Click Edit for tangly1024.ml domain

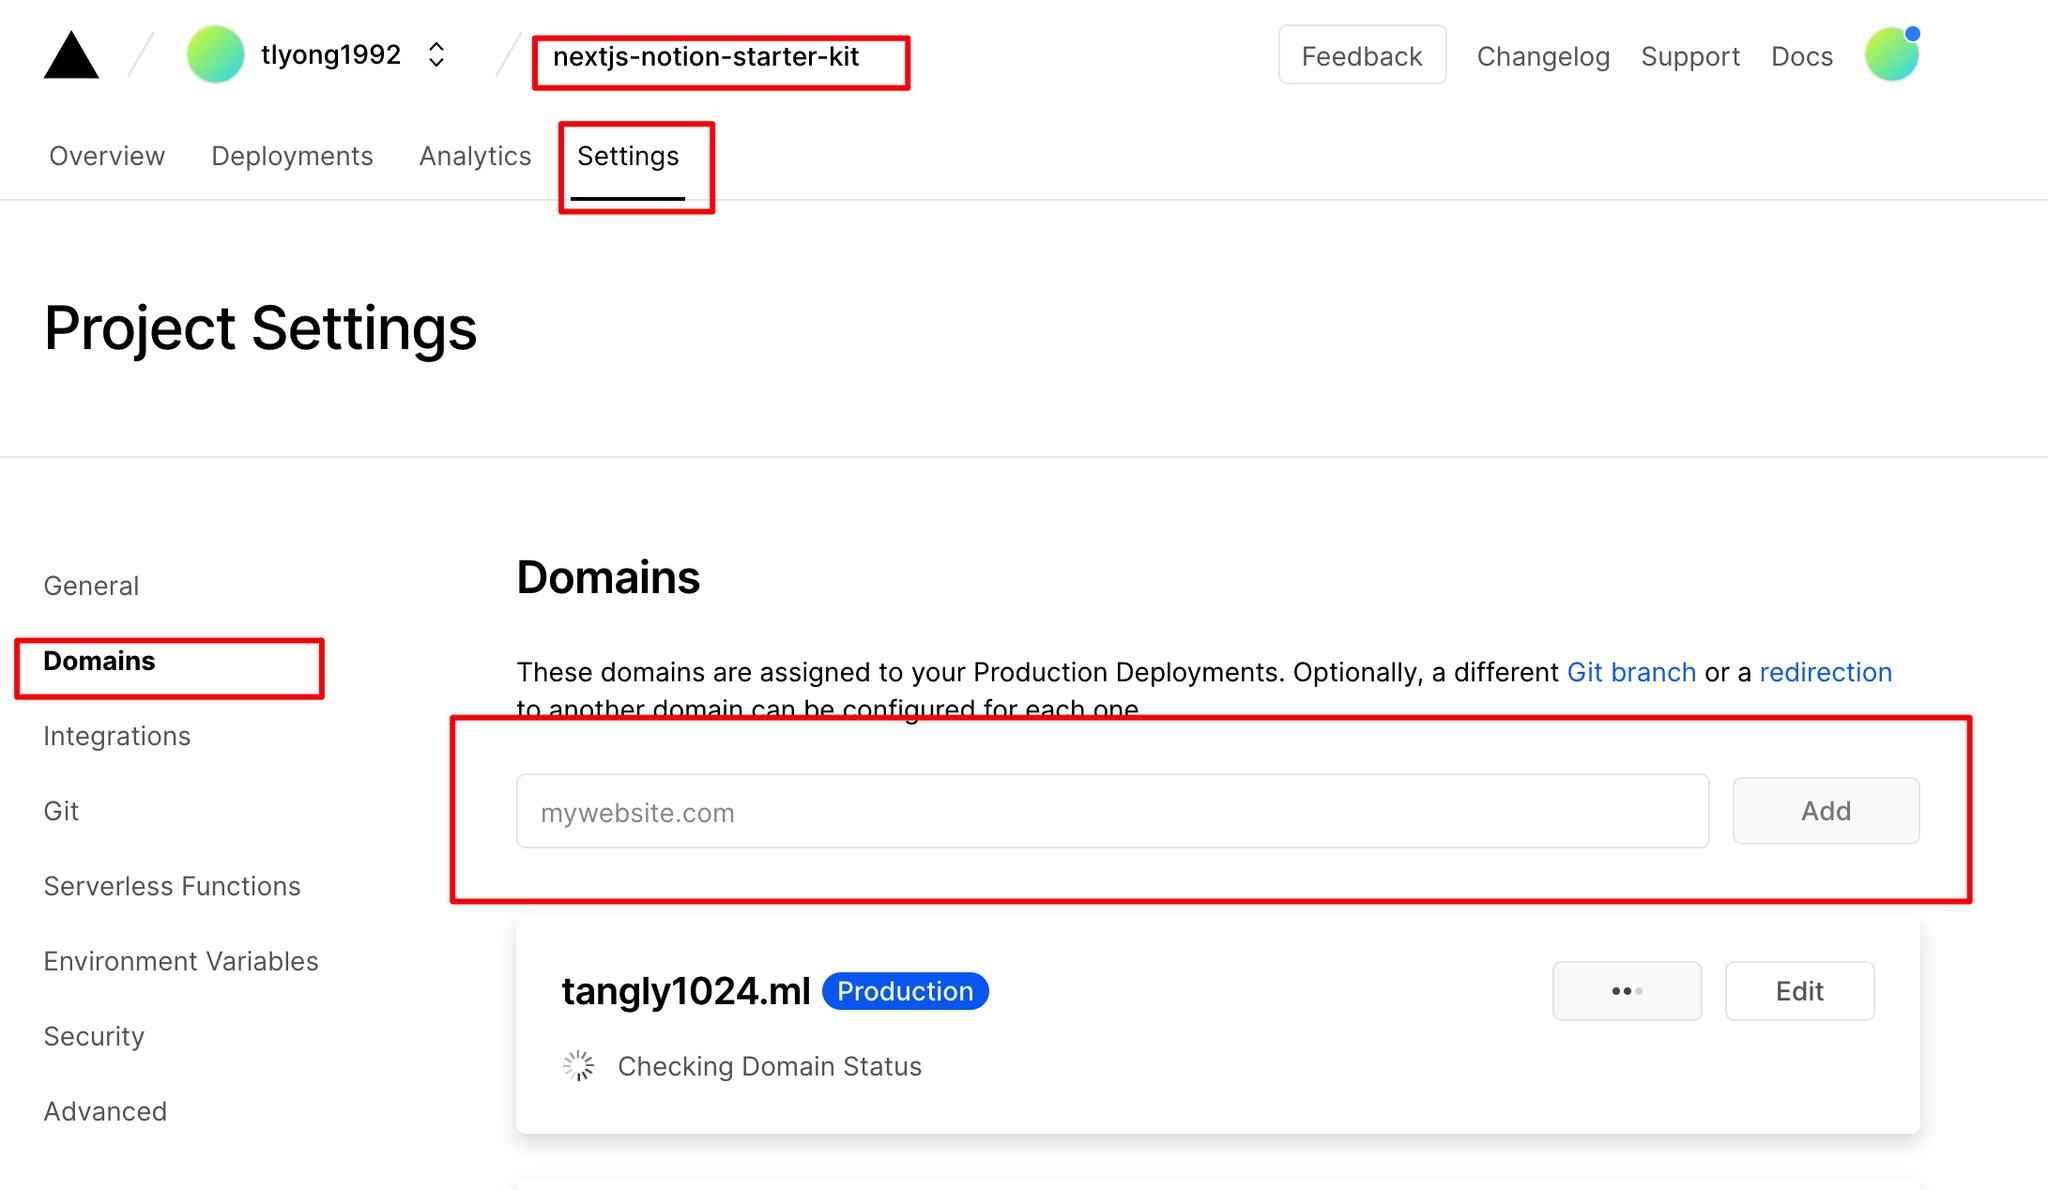pyautogui.click(x=1799, y=991)
